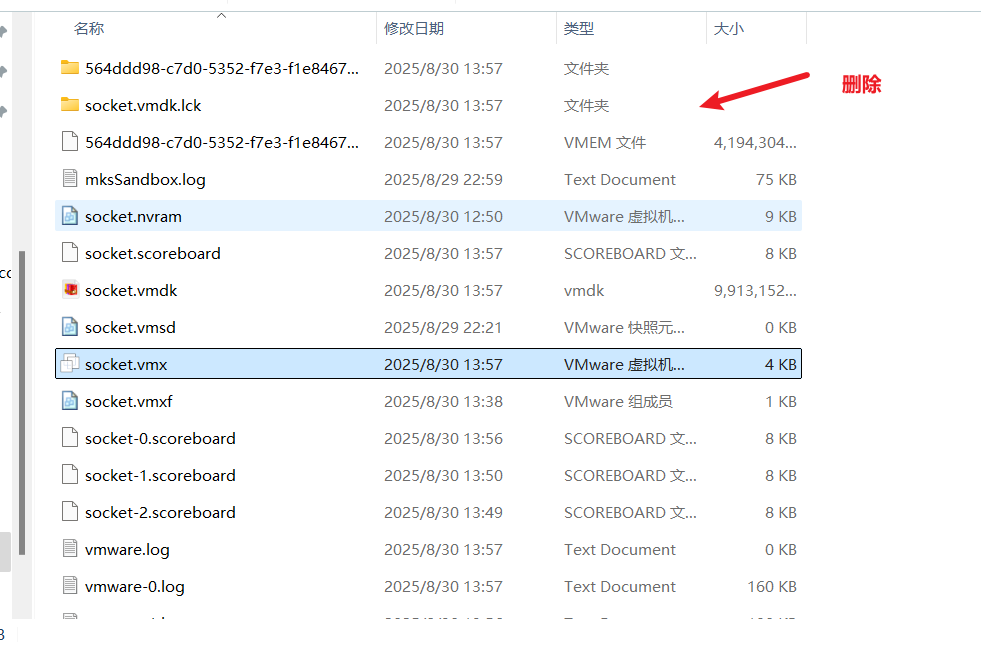
Task: Click the mksSandbox.log text document icon
Action: coord(69,179)
